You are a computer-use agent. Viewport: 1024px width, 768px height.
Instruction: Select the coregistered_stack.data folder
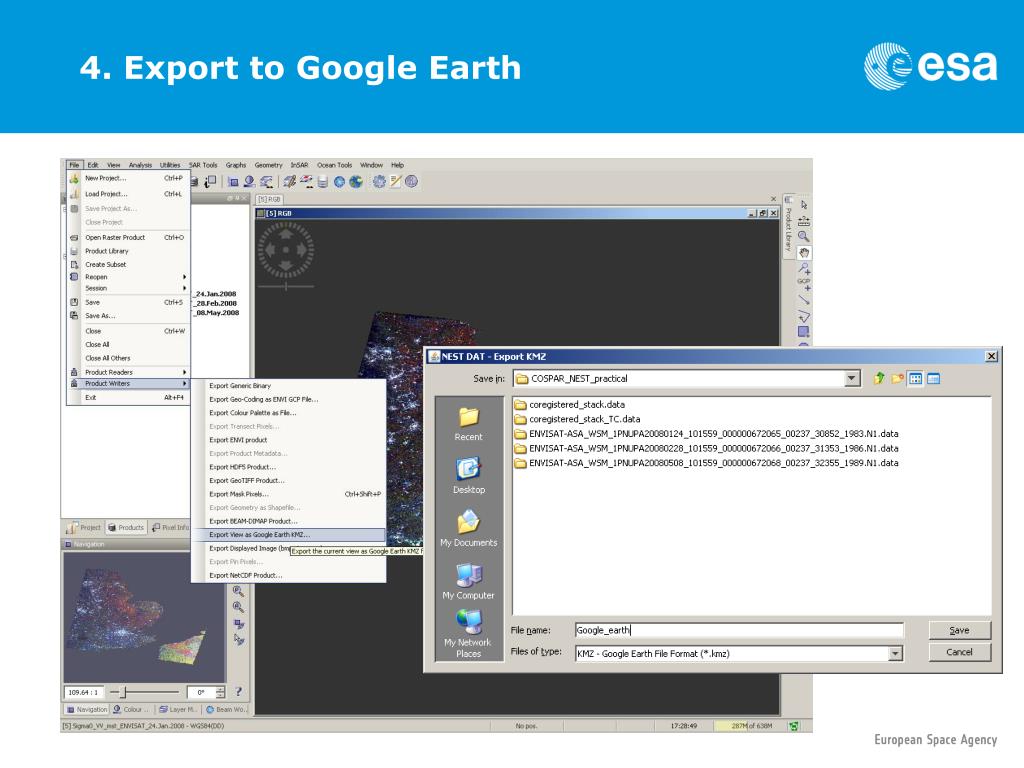click(x=569, y=404)
